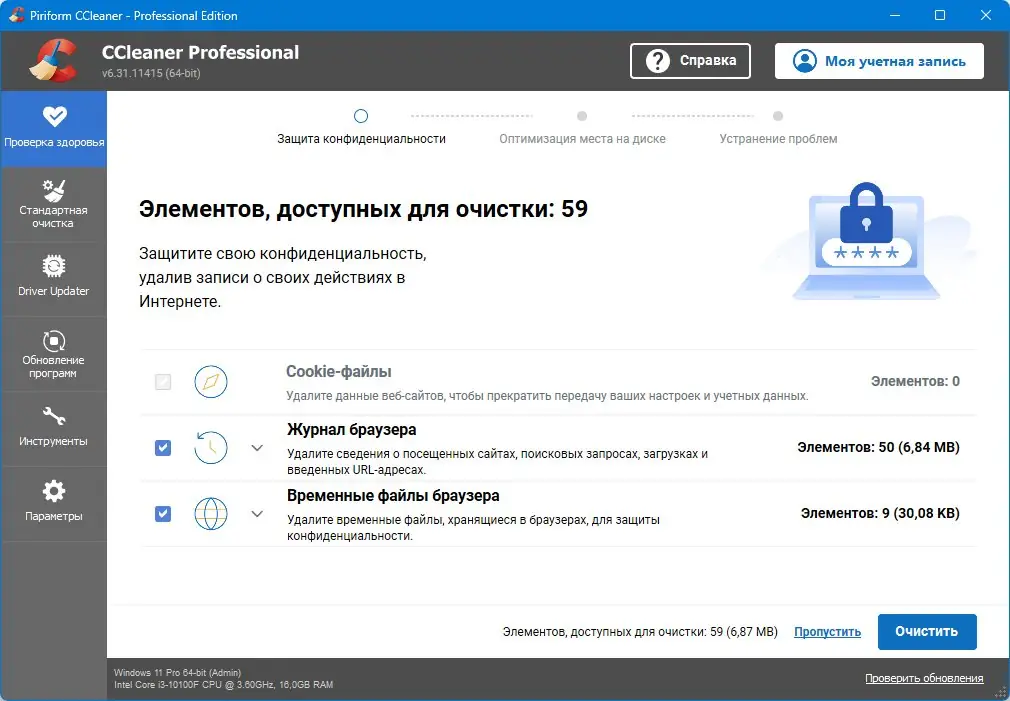
Task: Go to Обновление программ
Action: 54,353
